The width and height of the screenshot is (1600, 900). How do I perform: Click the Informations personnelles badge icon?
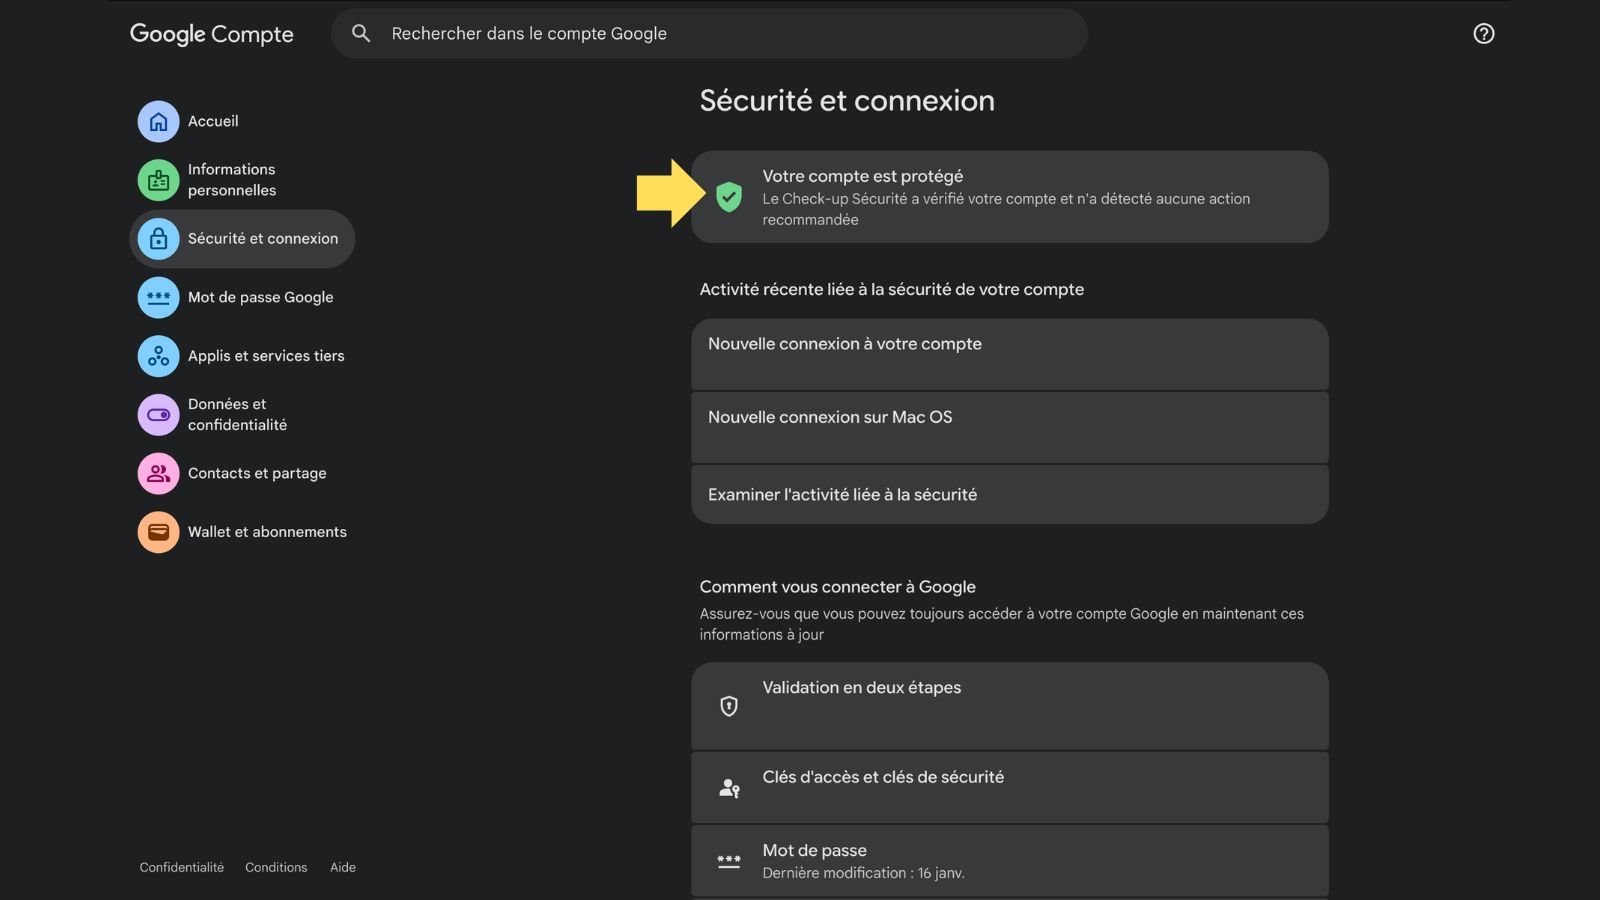click(158, 180)
